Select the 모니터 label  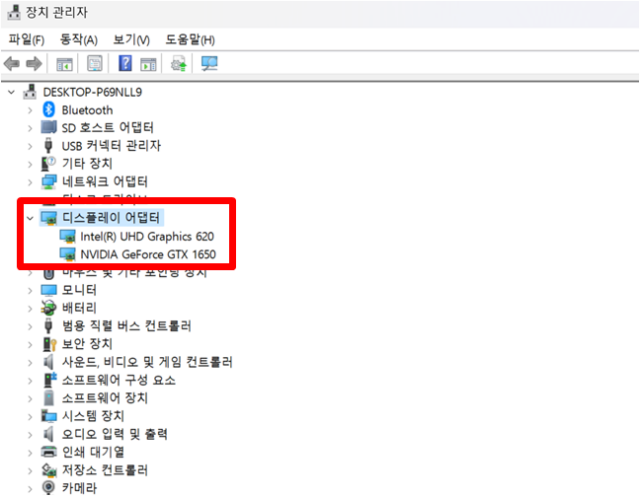[x=79, y=290]
